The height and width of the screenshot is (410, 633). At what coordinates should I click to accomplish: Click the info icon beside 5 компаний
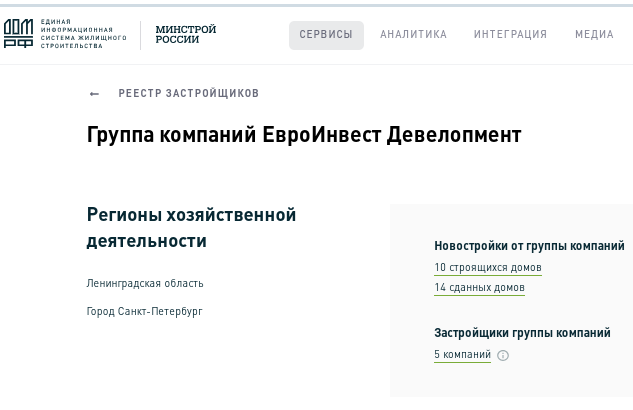point(503,355)
